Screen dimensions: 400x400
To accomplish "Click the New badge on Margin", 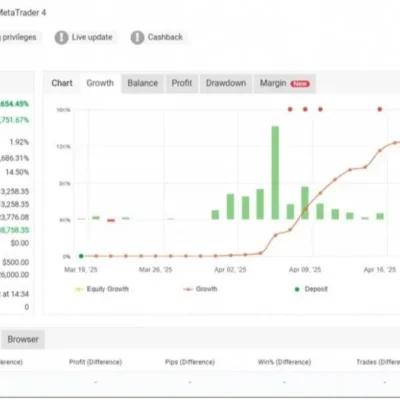I will click(x=300, y=84).
